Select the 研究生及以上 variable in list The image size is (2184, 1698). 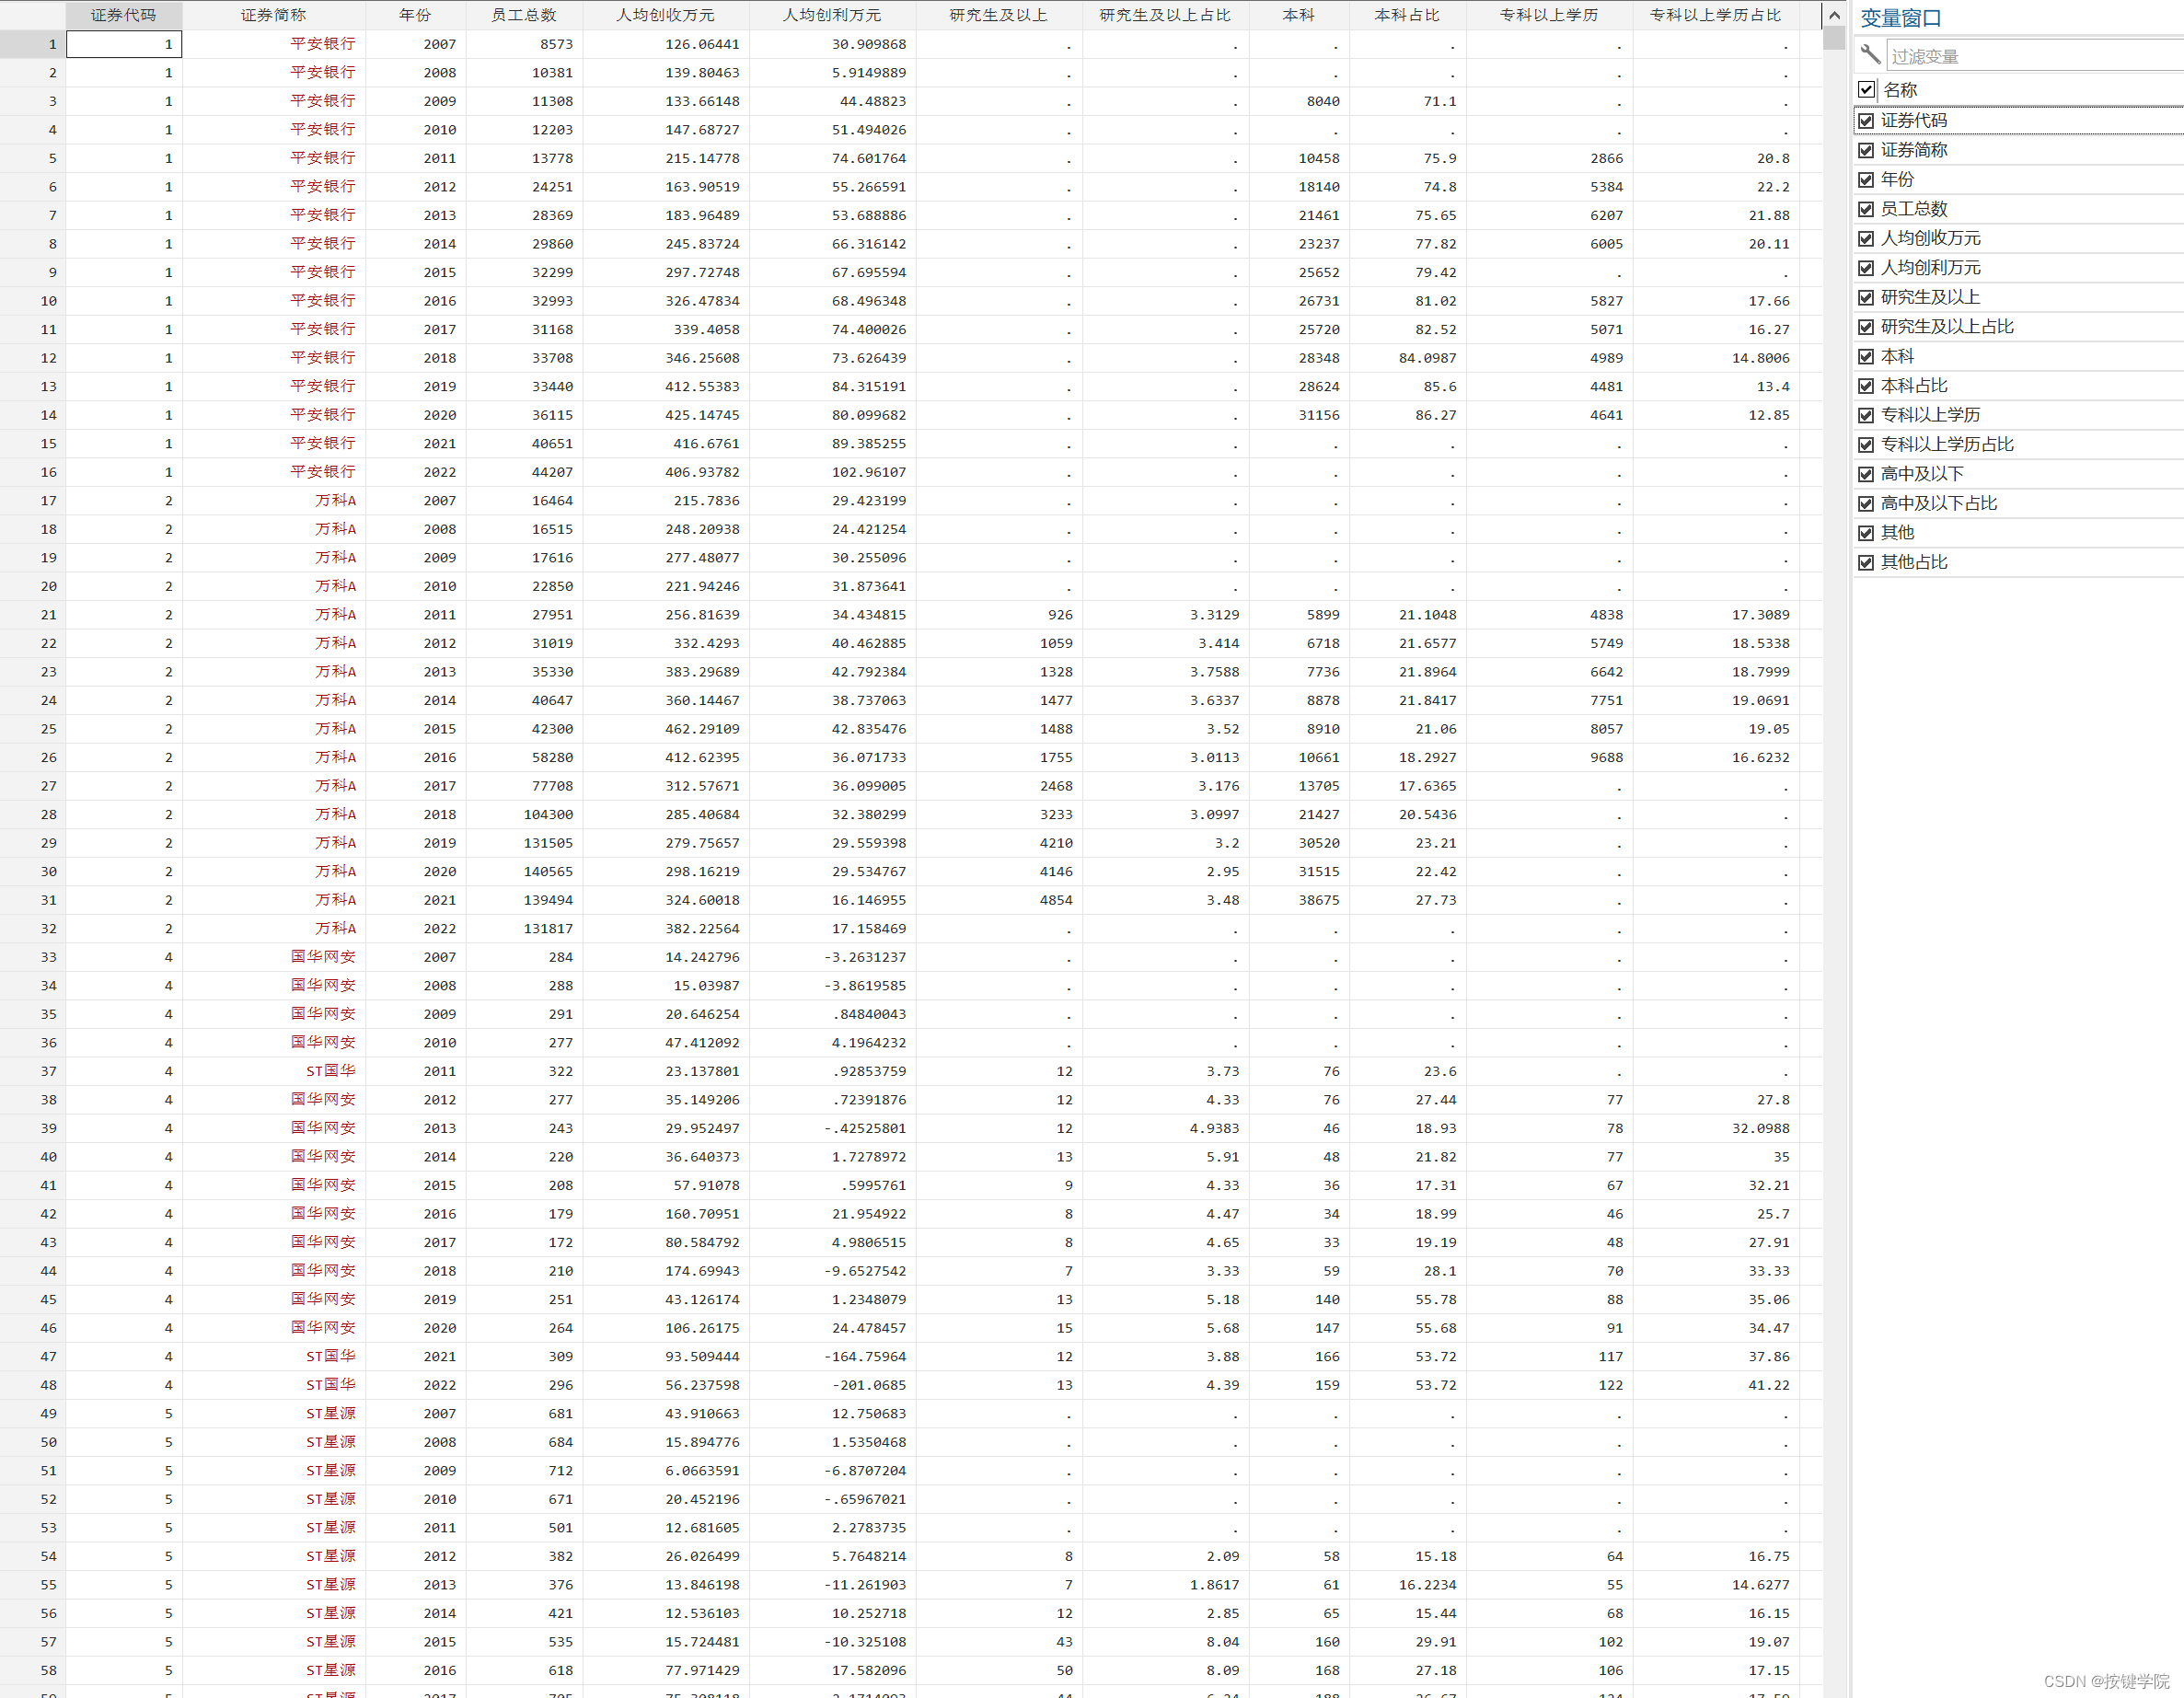tap(1930, 297)
